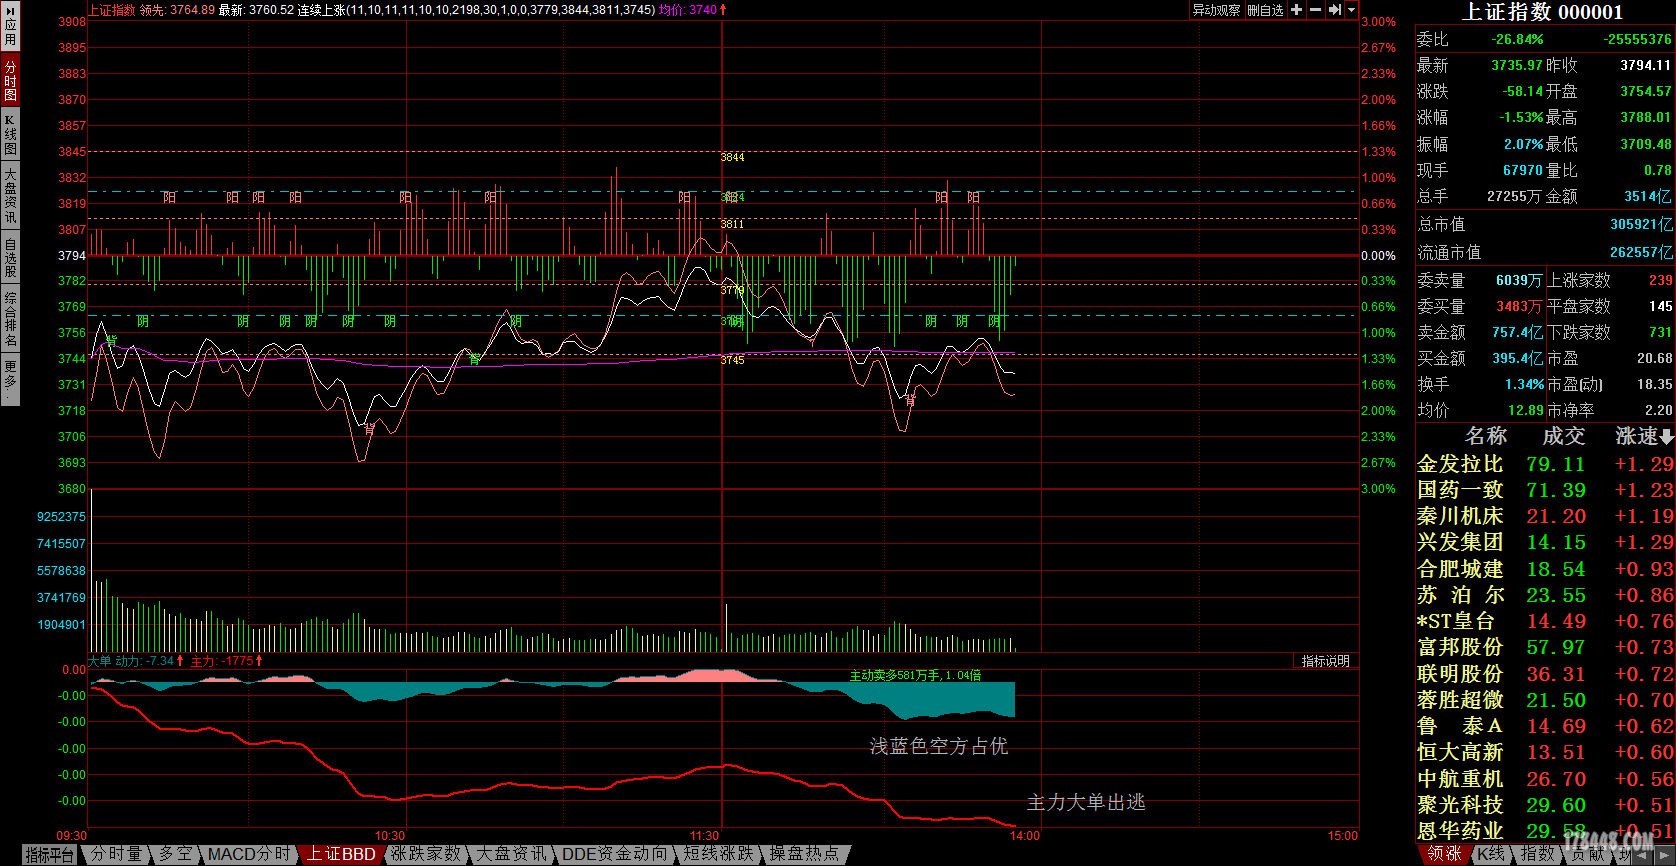Switch to the 多空 tab

(175, 855)
